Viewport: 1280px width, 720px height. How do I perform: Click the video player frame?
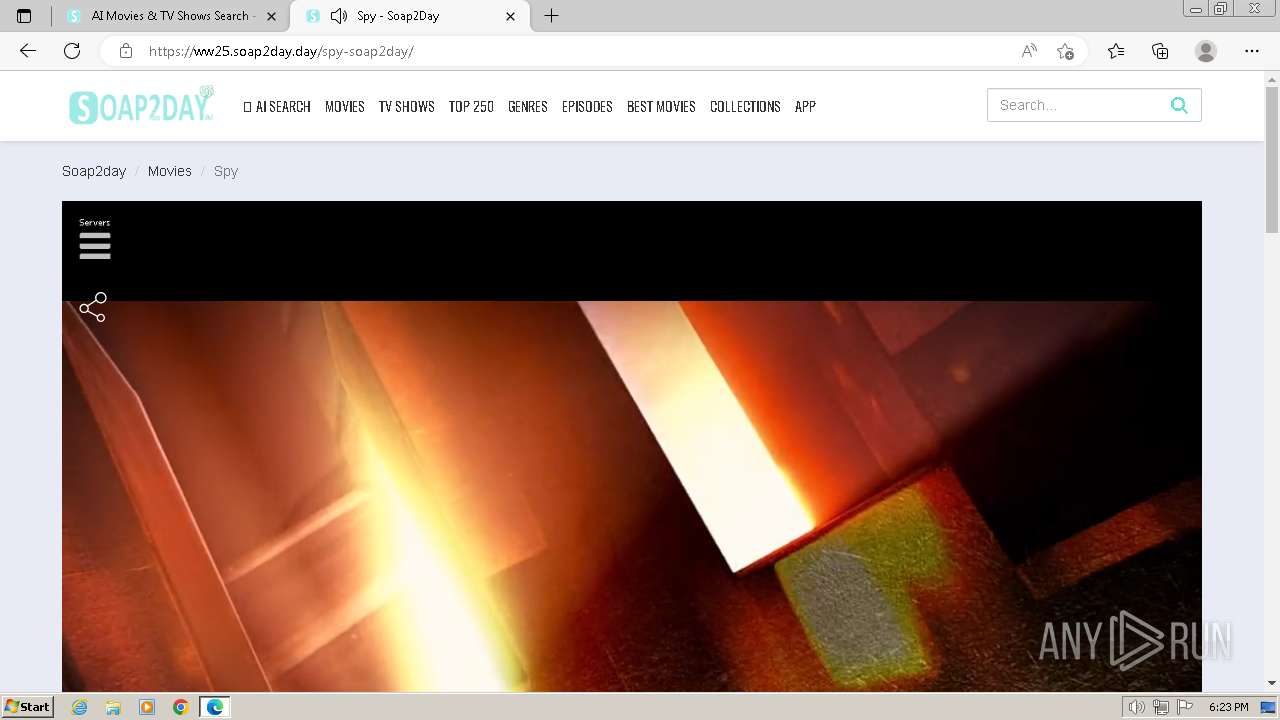click(632, 446)
